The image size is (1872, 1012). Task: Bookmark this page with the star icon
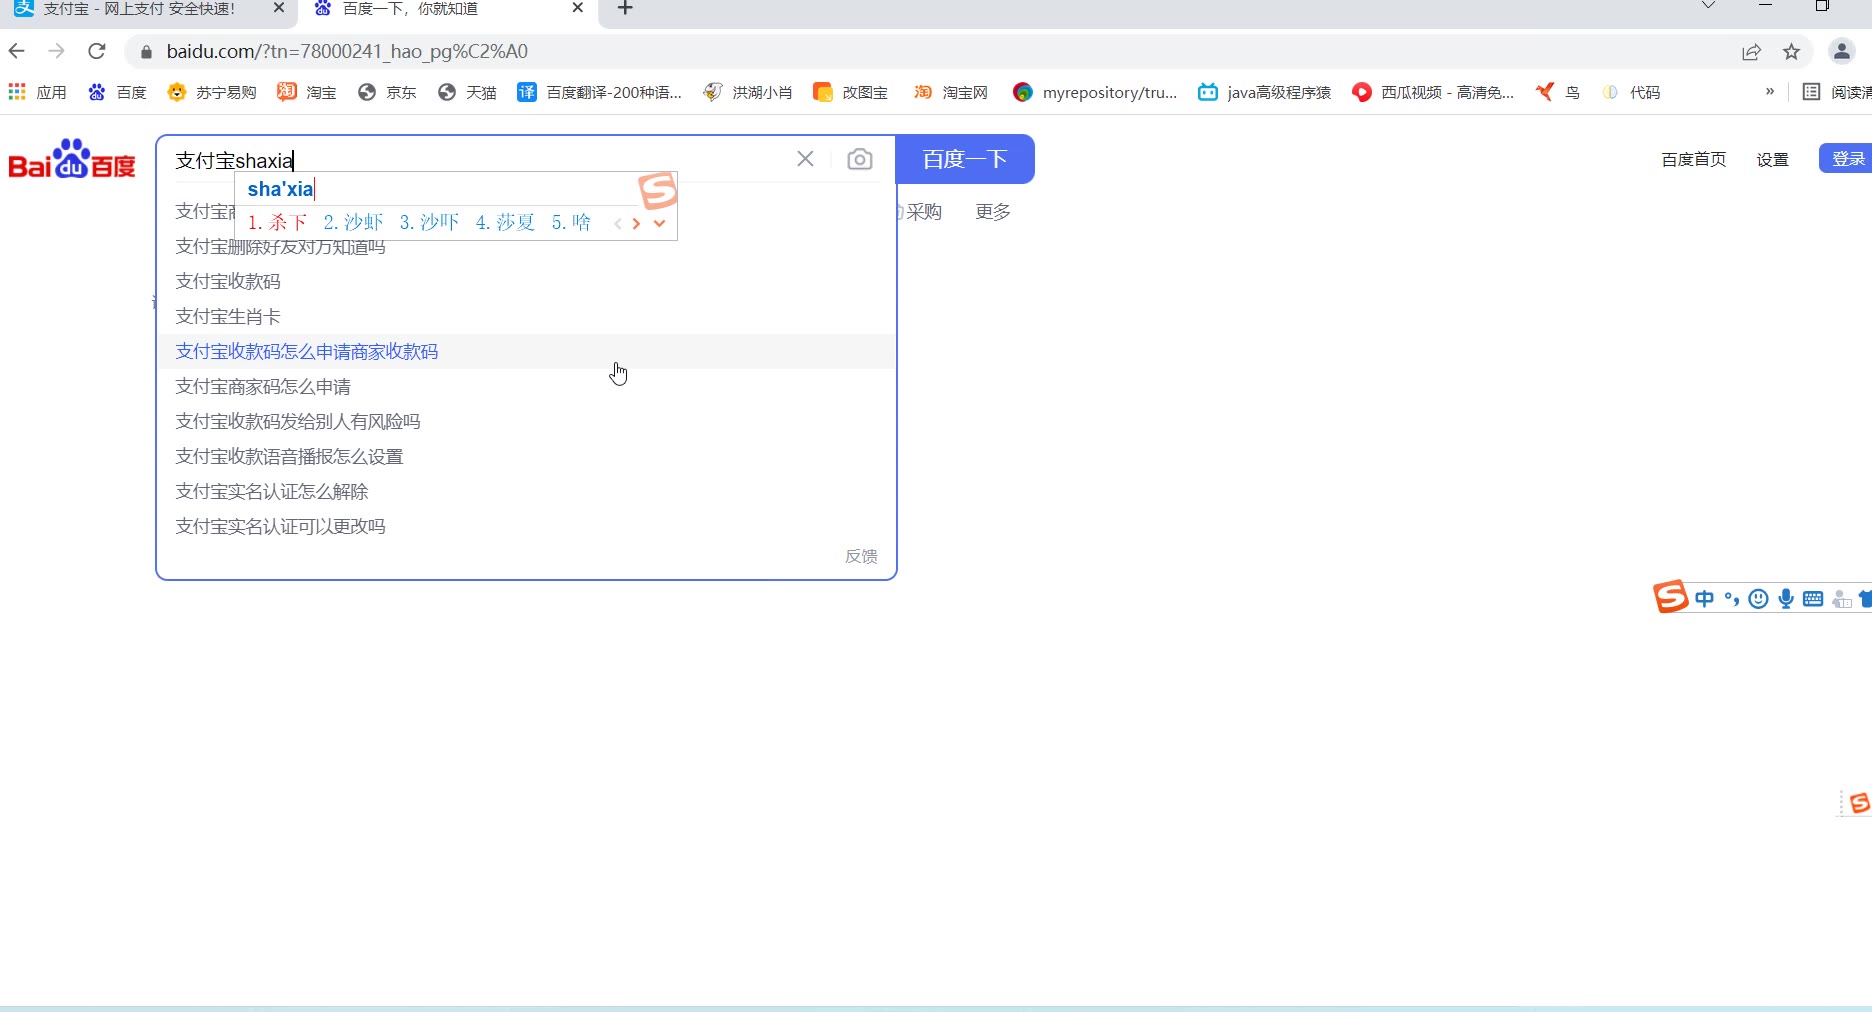click(x=1791, y=52)
